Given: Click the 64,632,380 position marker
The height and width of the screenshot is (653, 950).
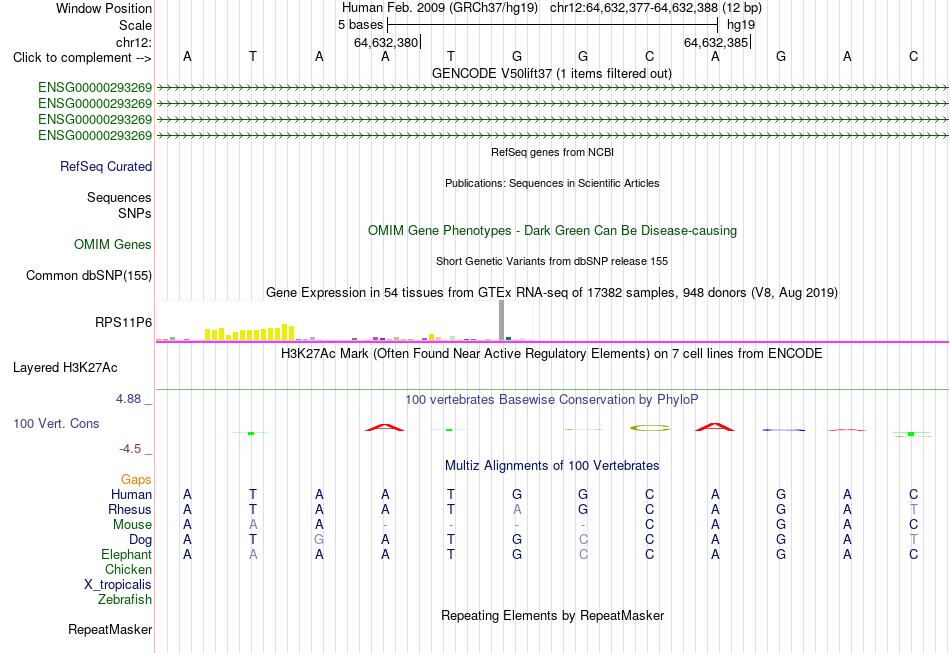Looking at the screenshot, I should pos(387,42).
